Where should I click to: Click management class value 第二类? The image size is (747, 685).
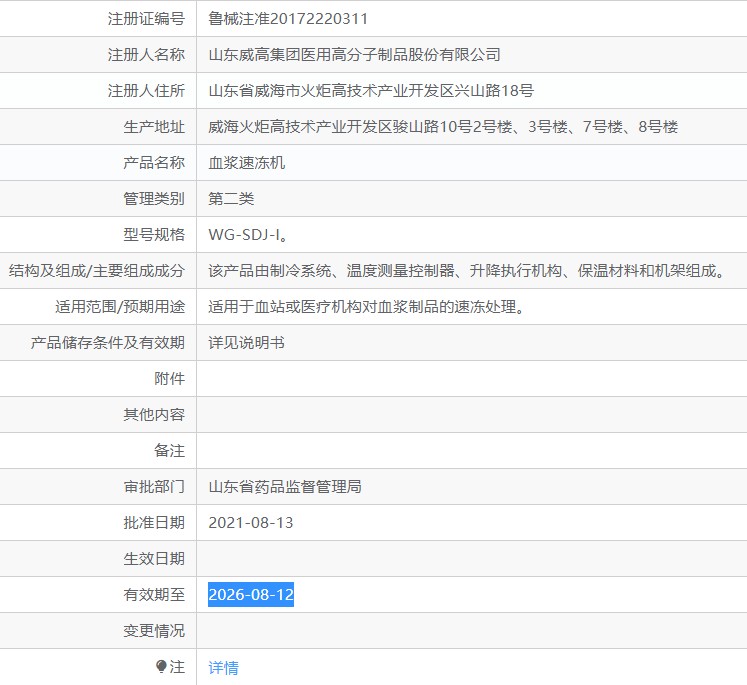[231, 199]
